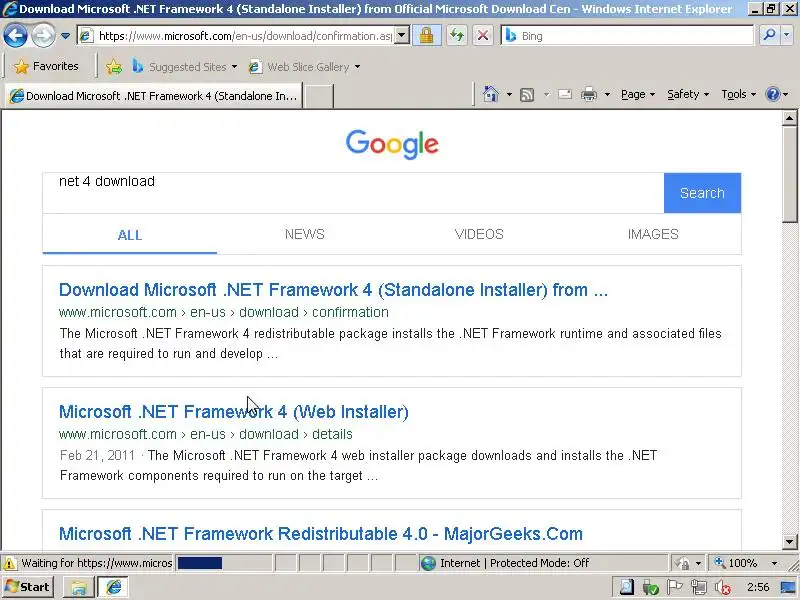Click the 'net 4 download' search field

(x=353, y=193)
